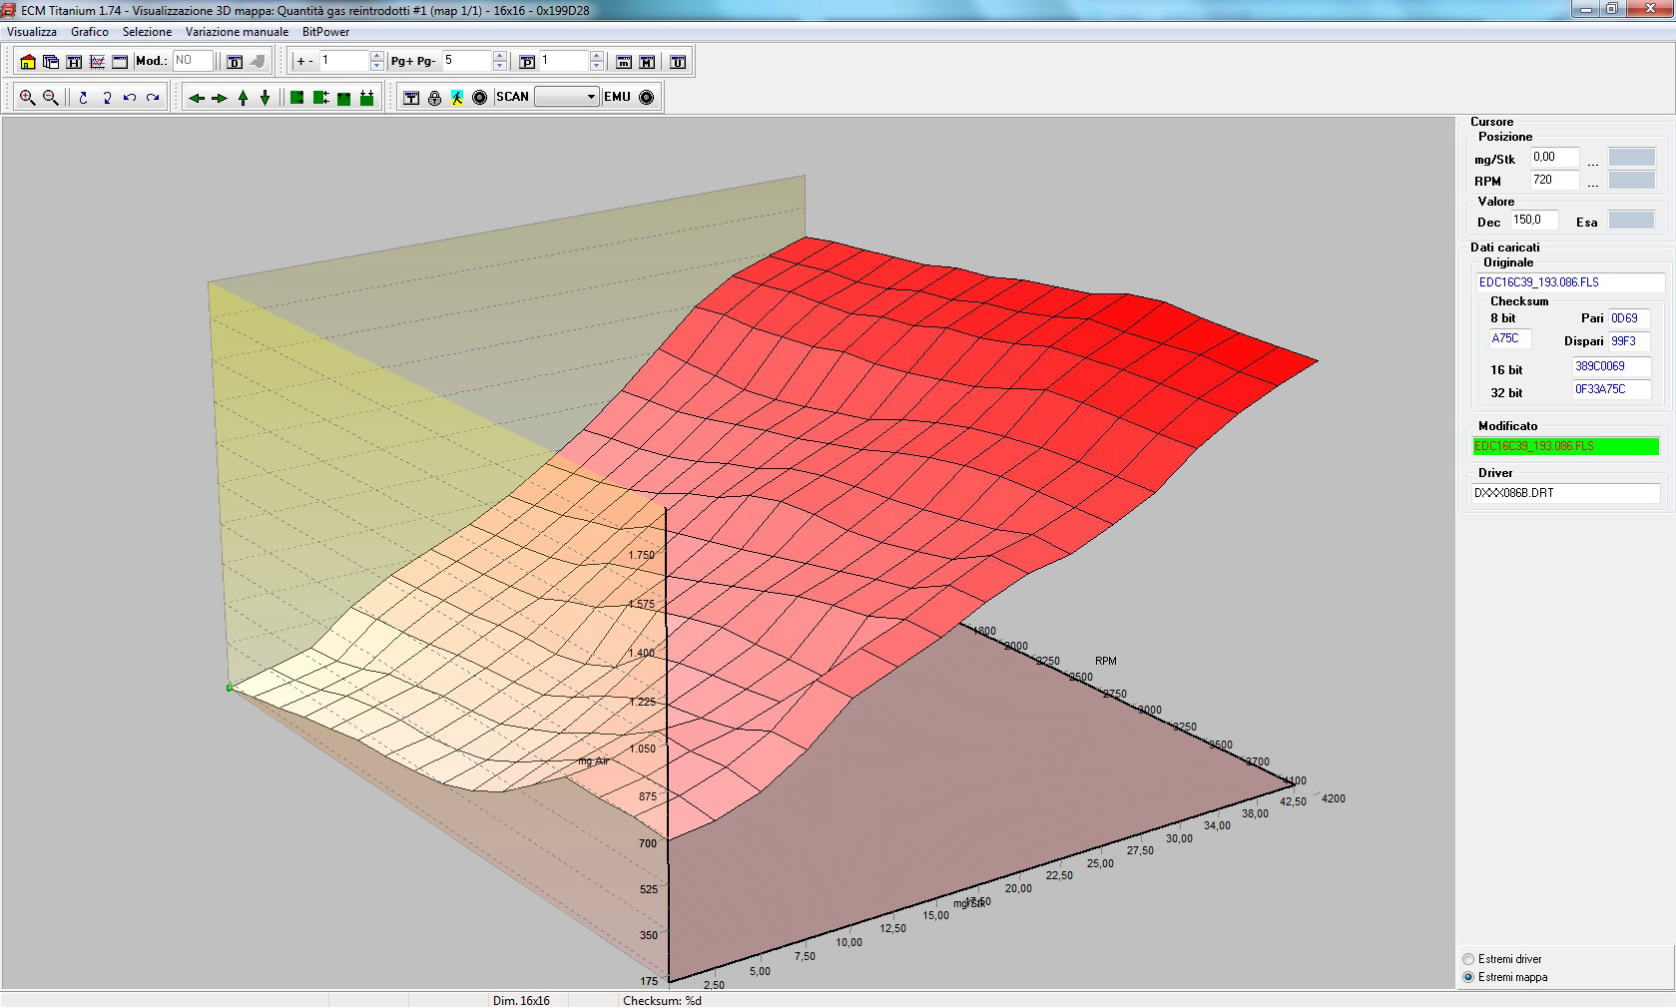Viewport: 1676px width, 1008px height.
Task: Click the cascading windows icon
Action: click(51, 62)
